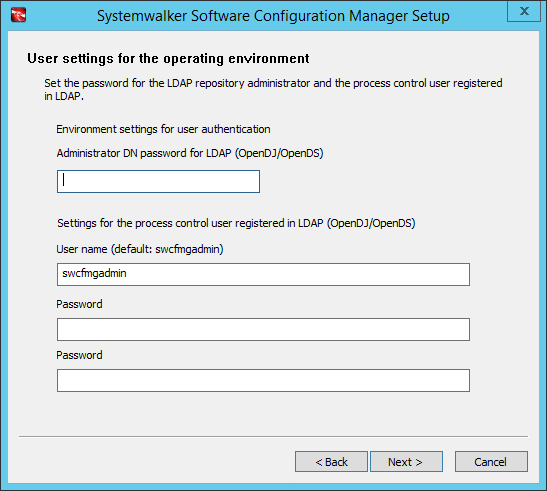Click the User name field containing swcfmgadmin

(x=263, y=275)
